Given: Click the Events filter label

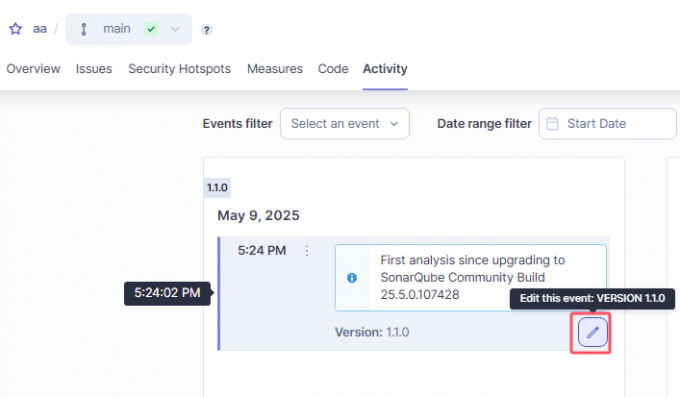Looking at the screenshot, I should [238, 124].
